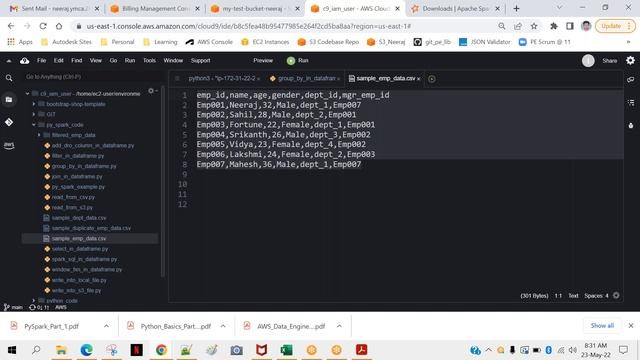
Task: Click the git sync status icon
Action: pos(32,307)
